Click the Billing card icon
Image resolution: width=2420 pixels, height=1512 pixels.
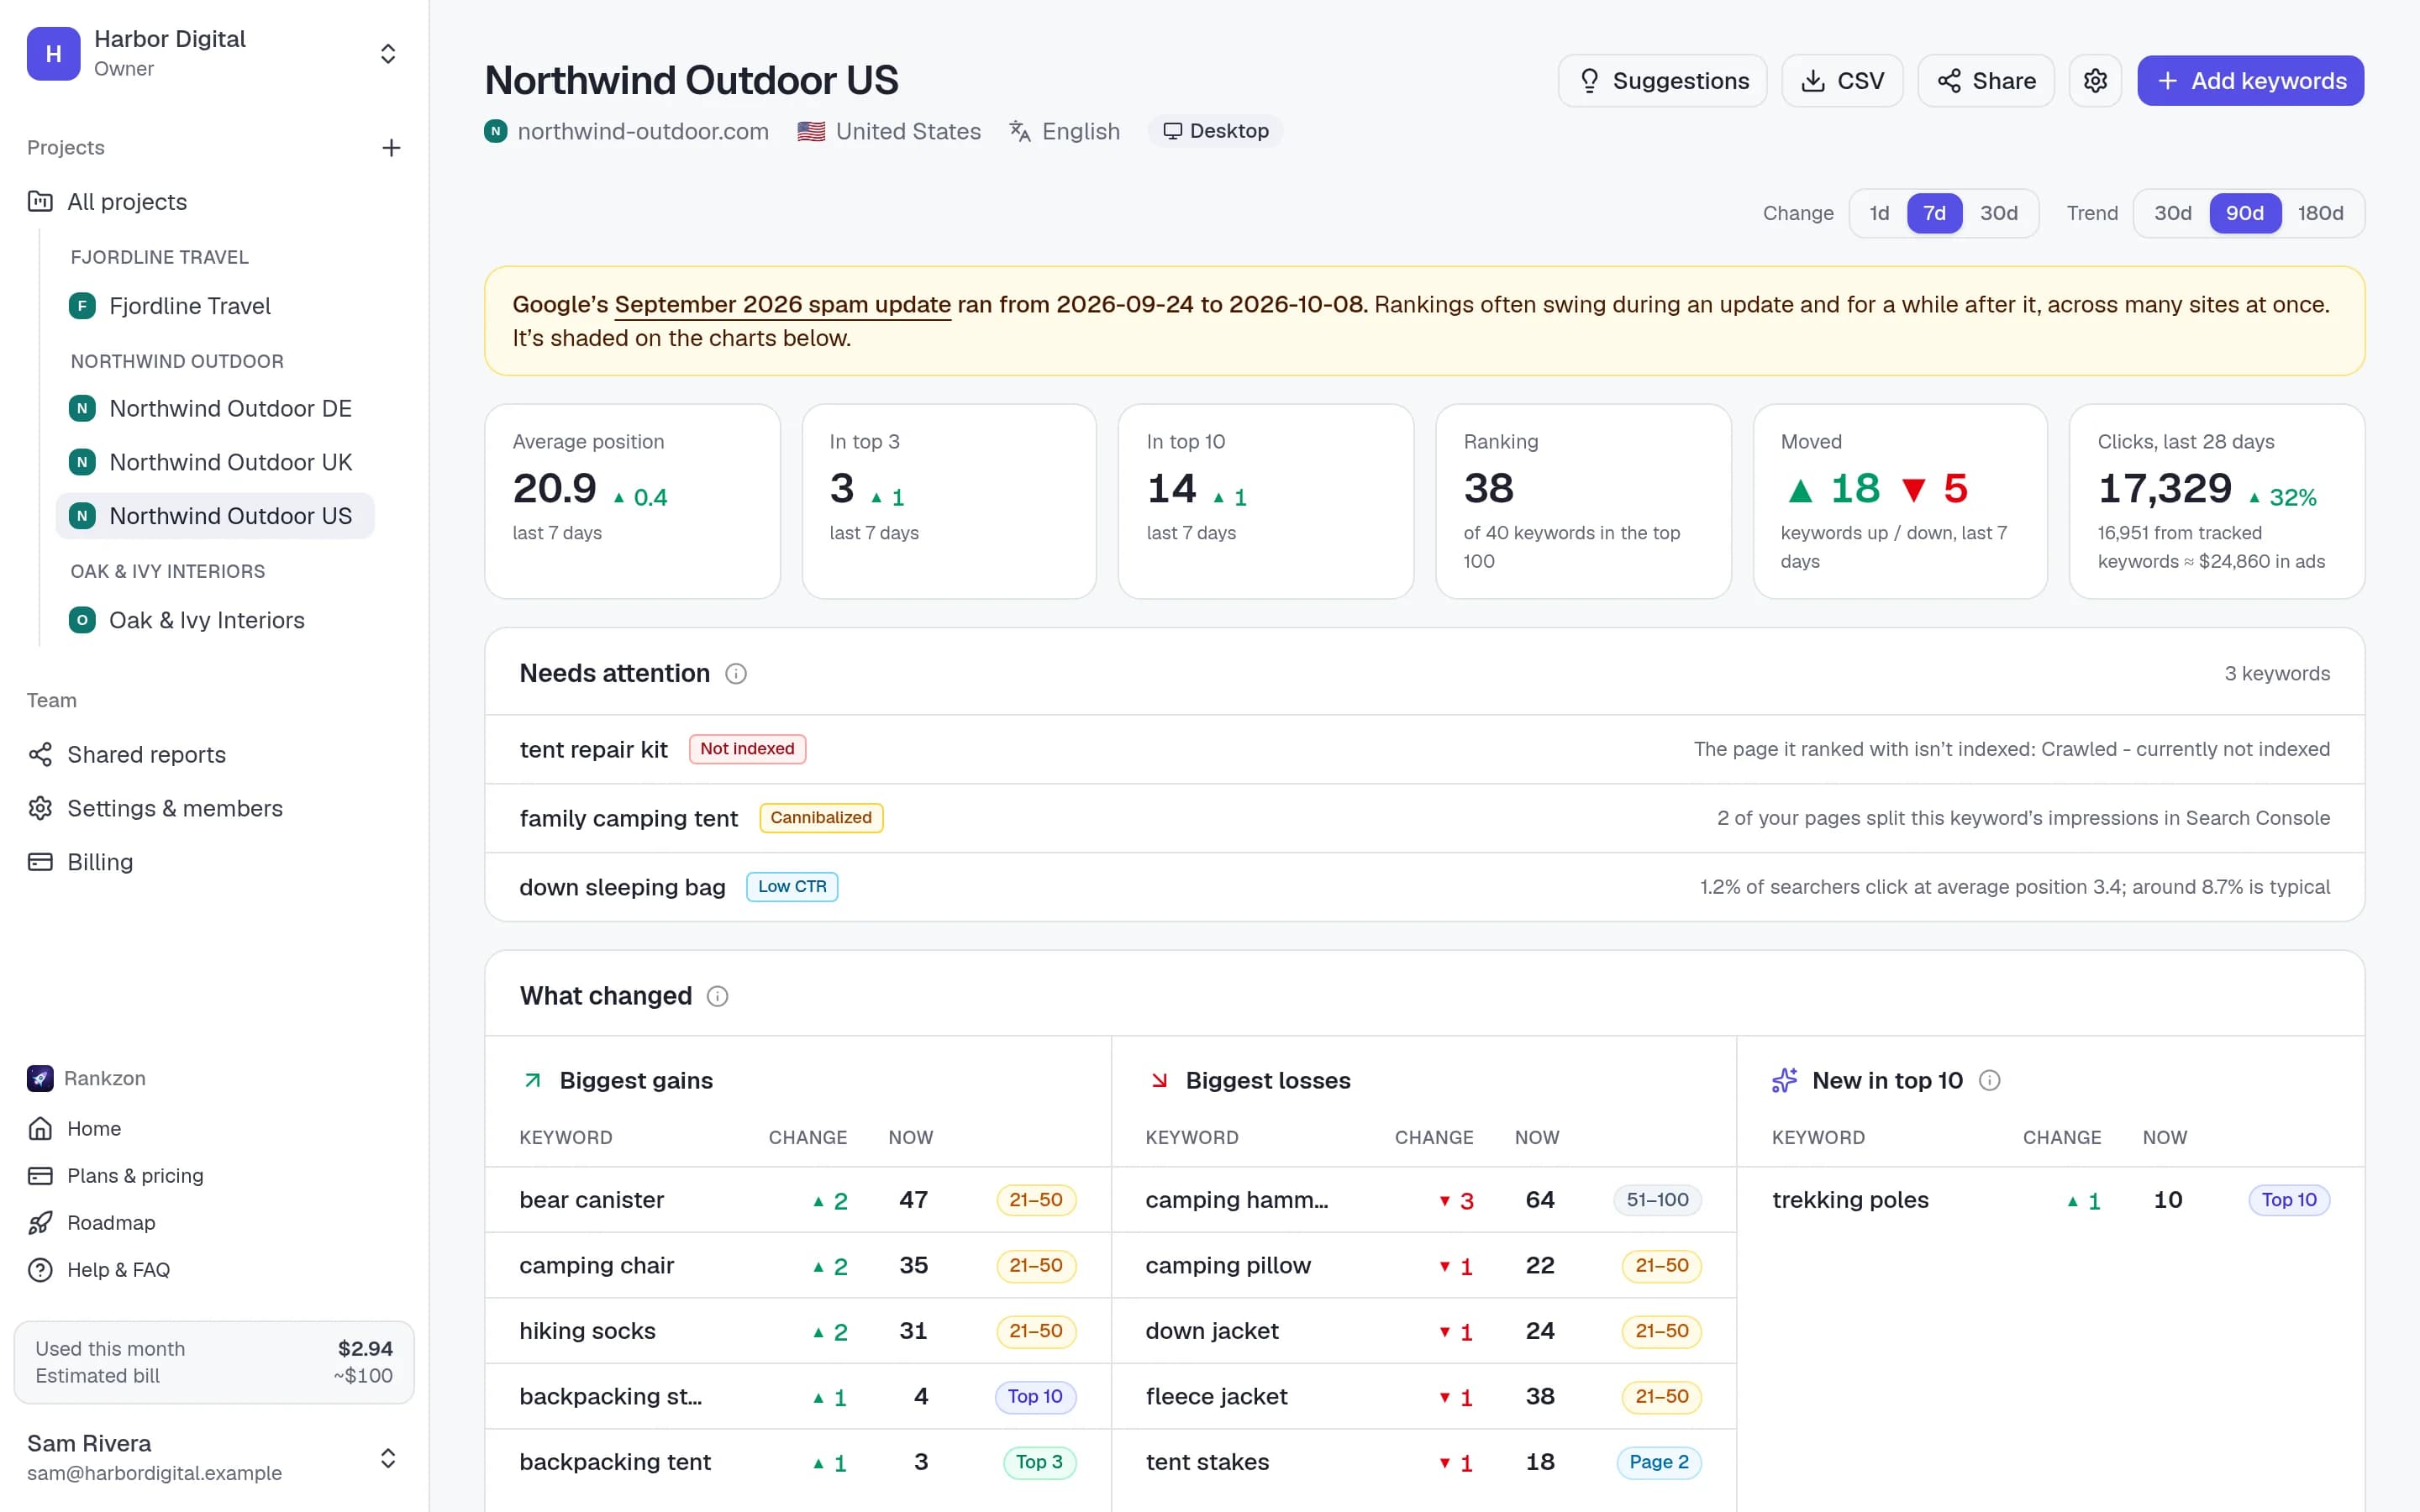[40, 862]
